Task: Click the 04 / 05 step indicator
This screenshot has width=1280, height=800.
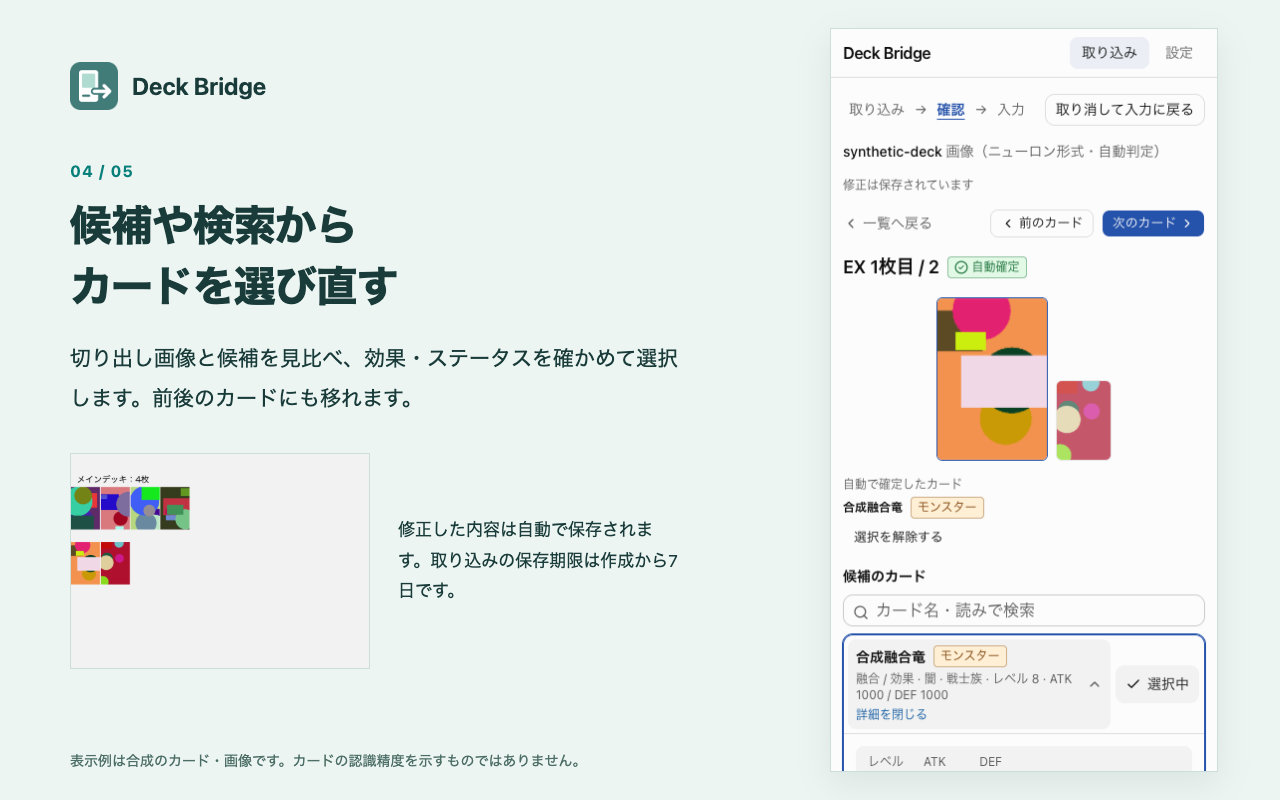Action: [x=102, y=171]
